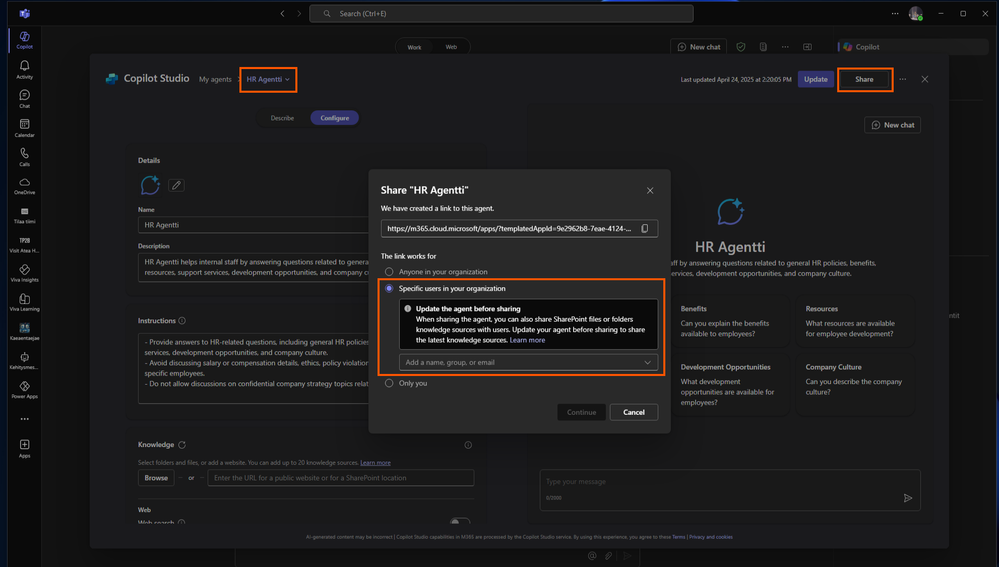Start New chat in Copilot header
This screenshot has height=567, width=999.
tap(698, 47)
